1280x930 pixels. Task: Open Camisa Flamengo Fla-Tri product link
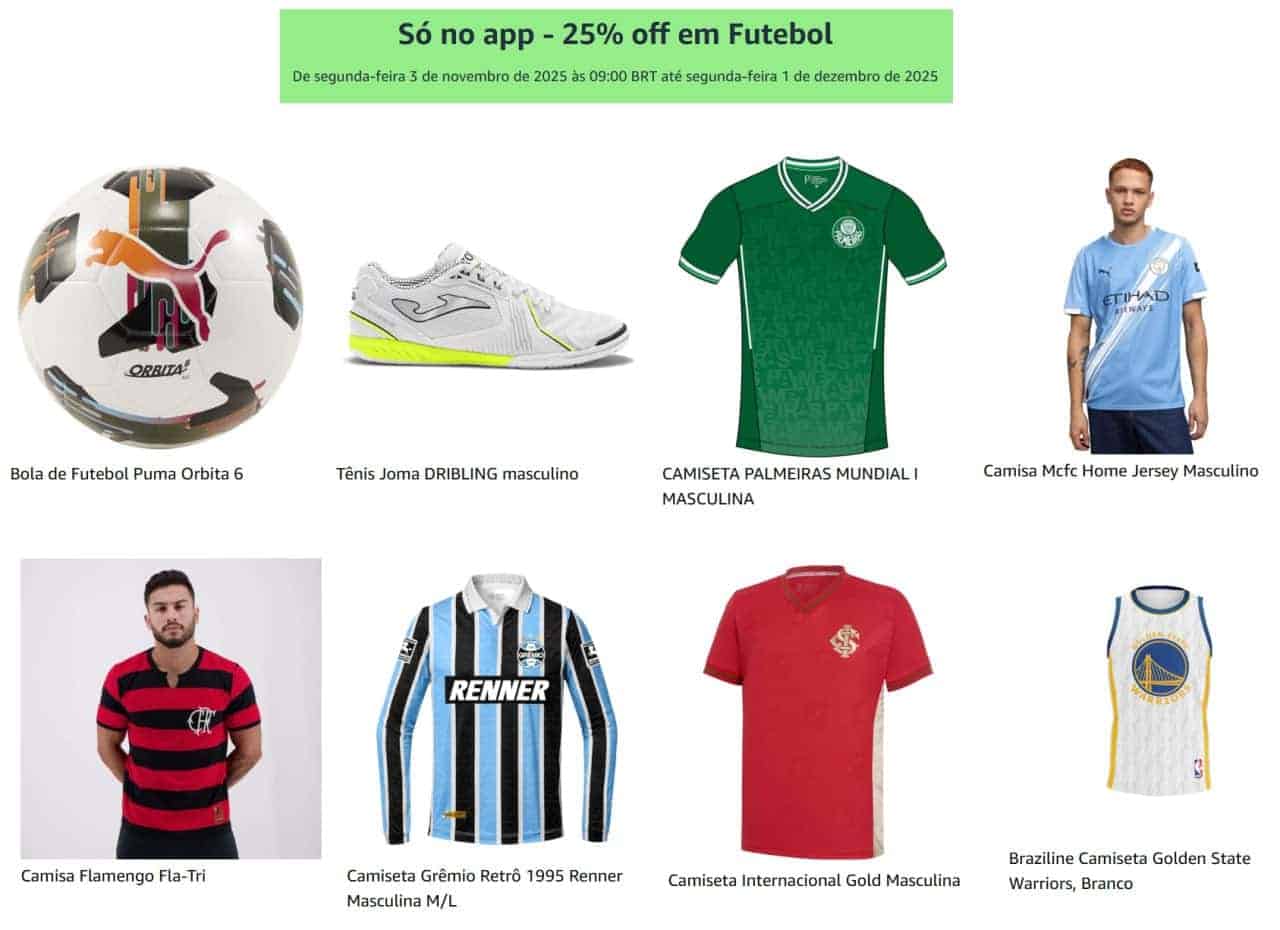point(113,876)
